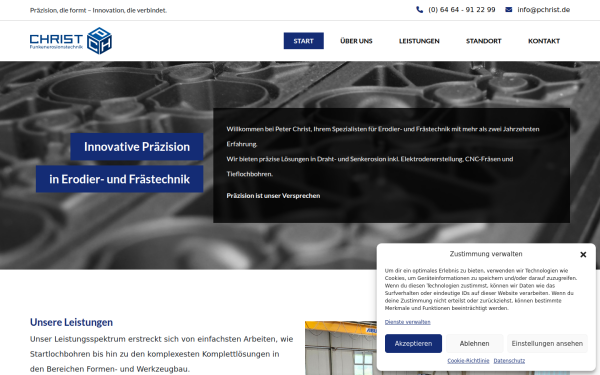Go to the START menu item

303,41
